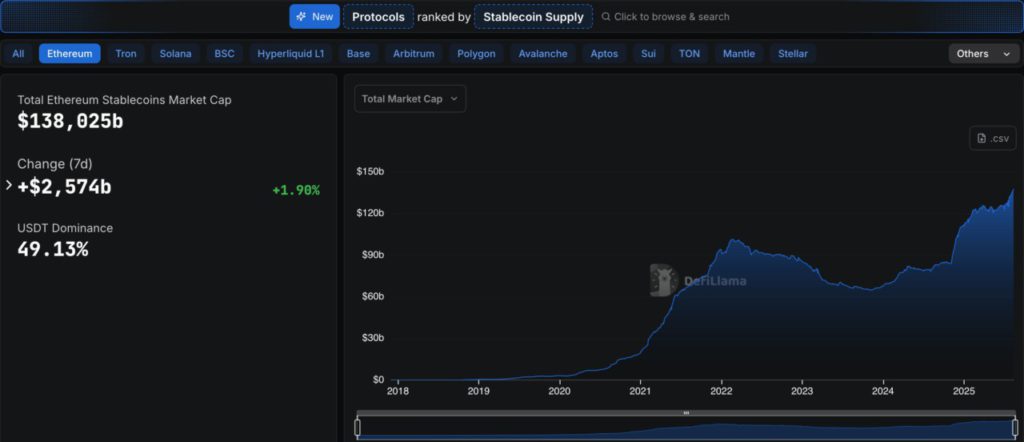
Task: Choose the Hyperliquid L1 chain tab
Action: (x=290, y=54)
